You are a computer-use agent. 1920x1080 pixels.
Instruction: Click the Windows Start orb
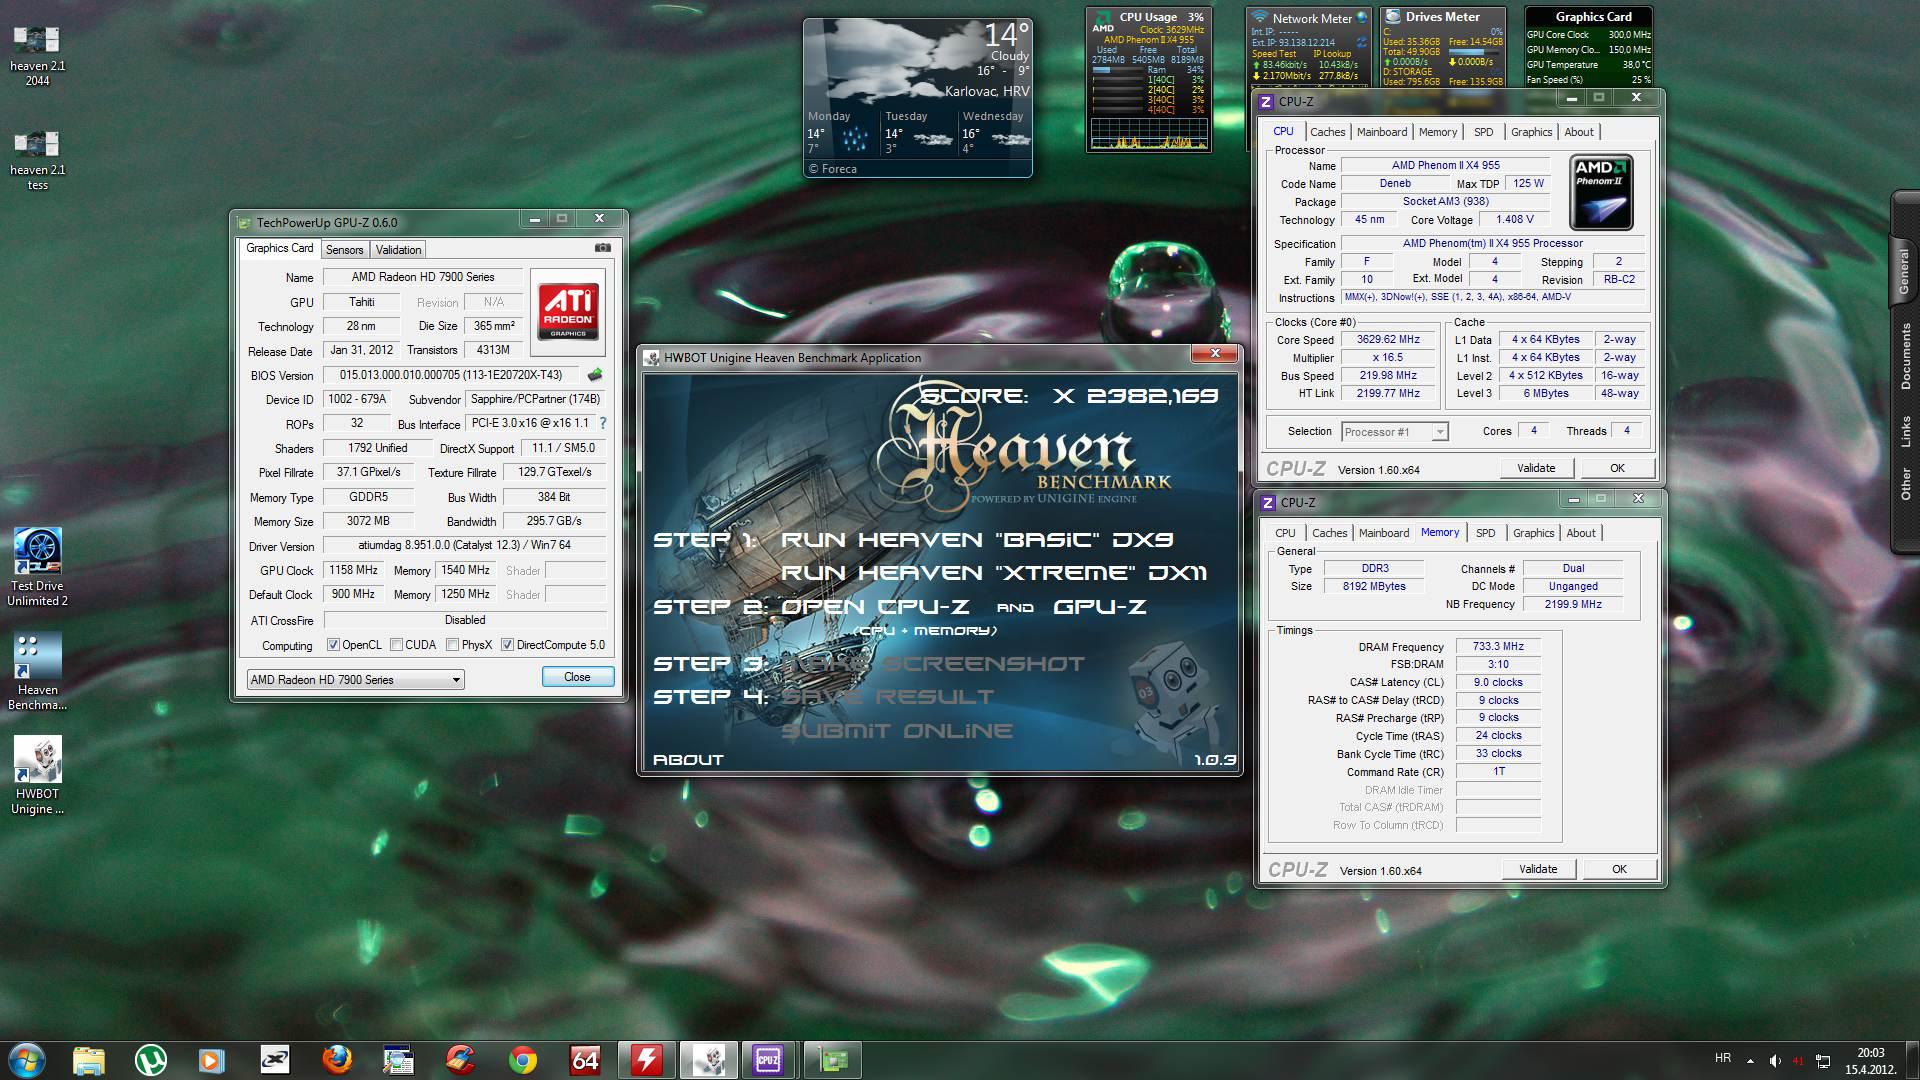[x=25, y=1060]
